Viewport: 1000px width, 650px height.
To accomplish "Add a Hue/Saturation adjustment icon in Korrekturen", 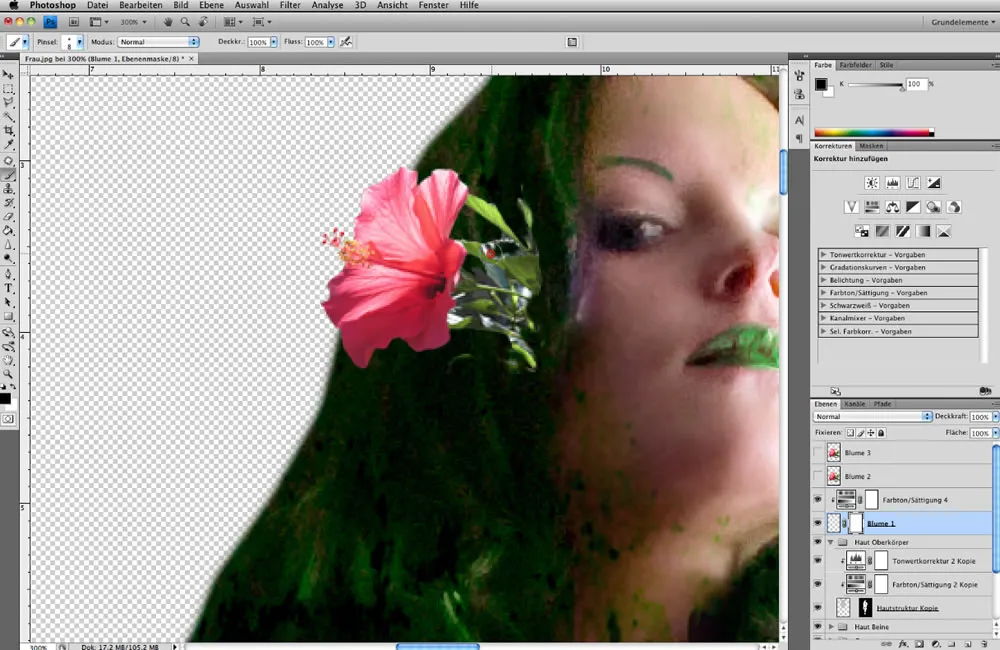I will 874,206.
